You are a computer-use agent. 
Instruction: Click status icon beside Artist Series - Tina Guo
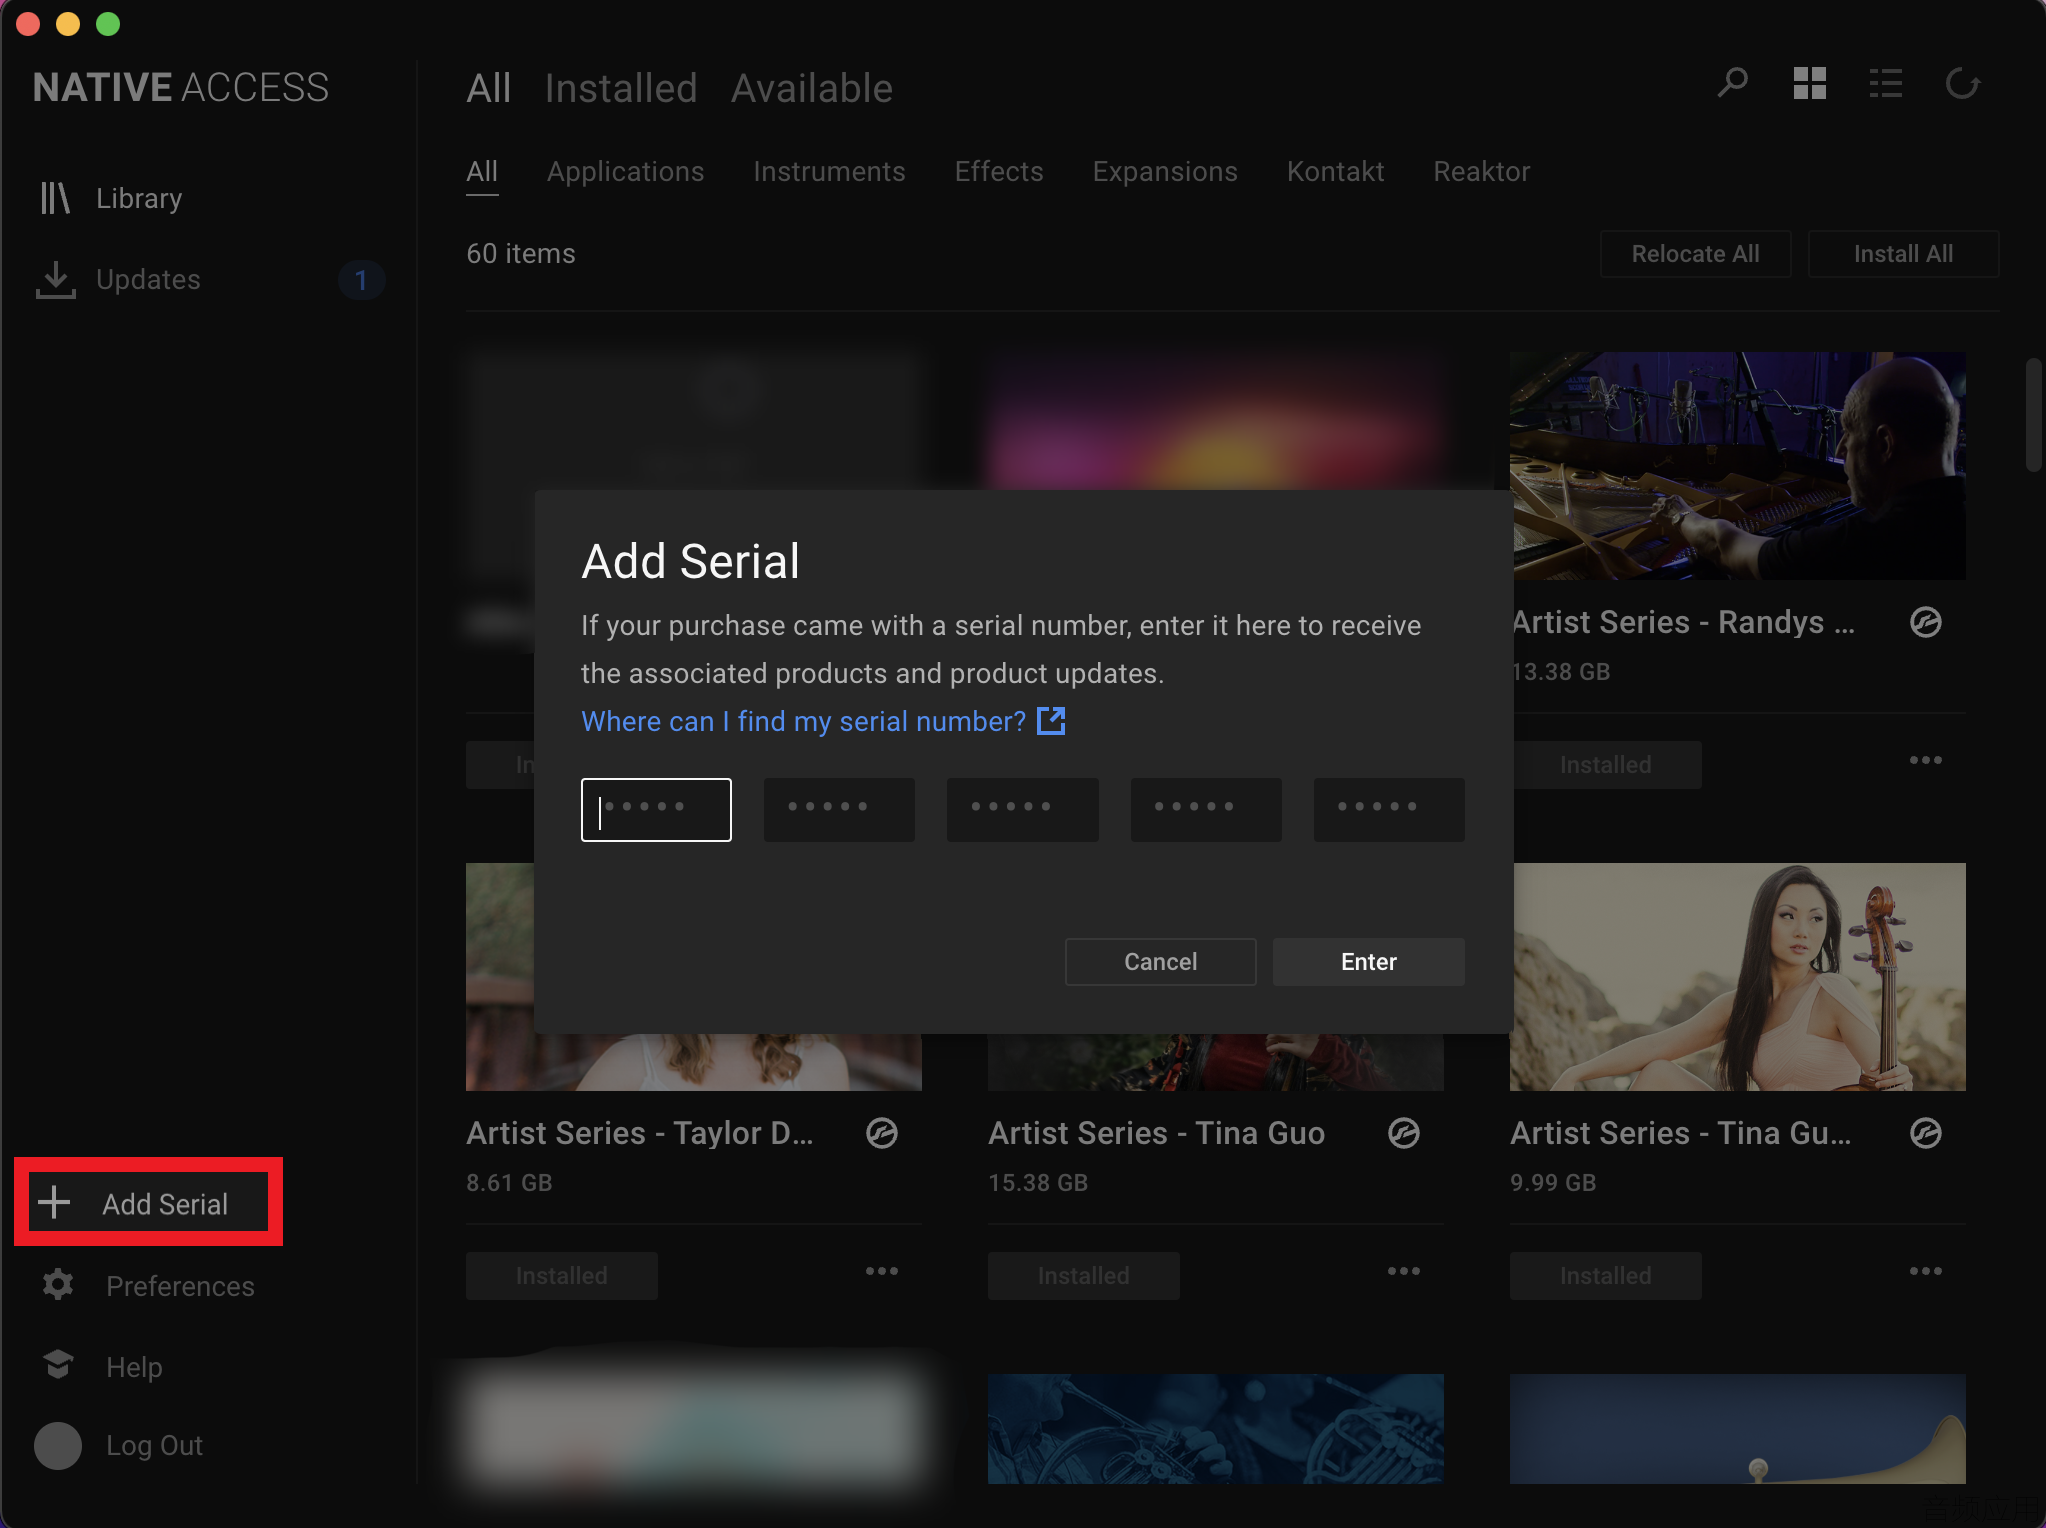tap(1403, 1133)
